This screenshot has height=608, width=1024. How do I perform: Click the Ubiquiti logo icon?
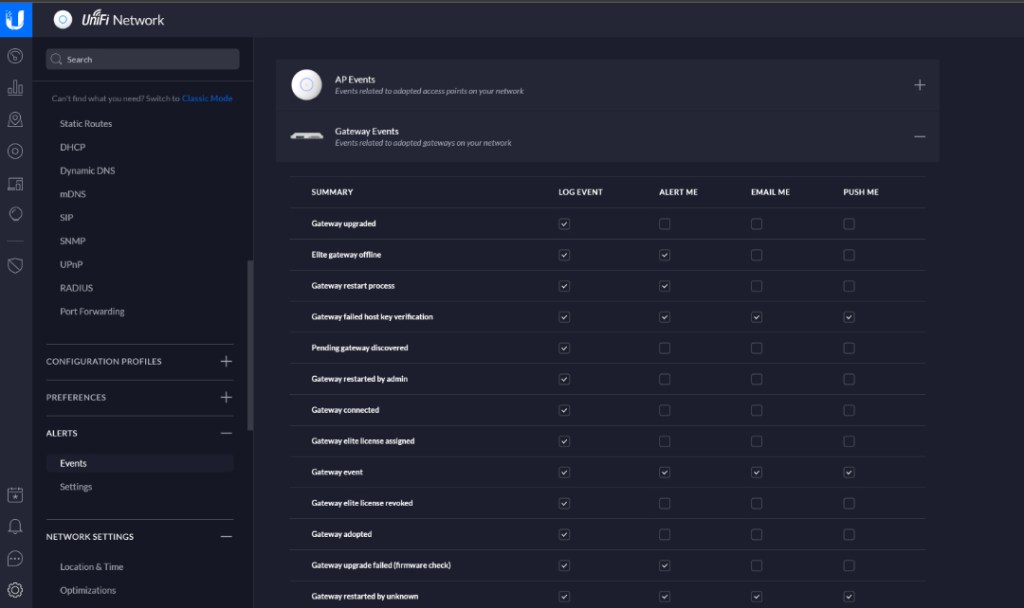(x=15, y=19)
